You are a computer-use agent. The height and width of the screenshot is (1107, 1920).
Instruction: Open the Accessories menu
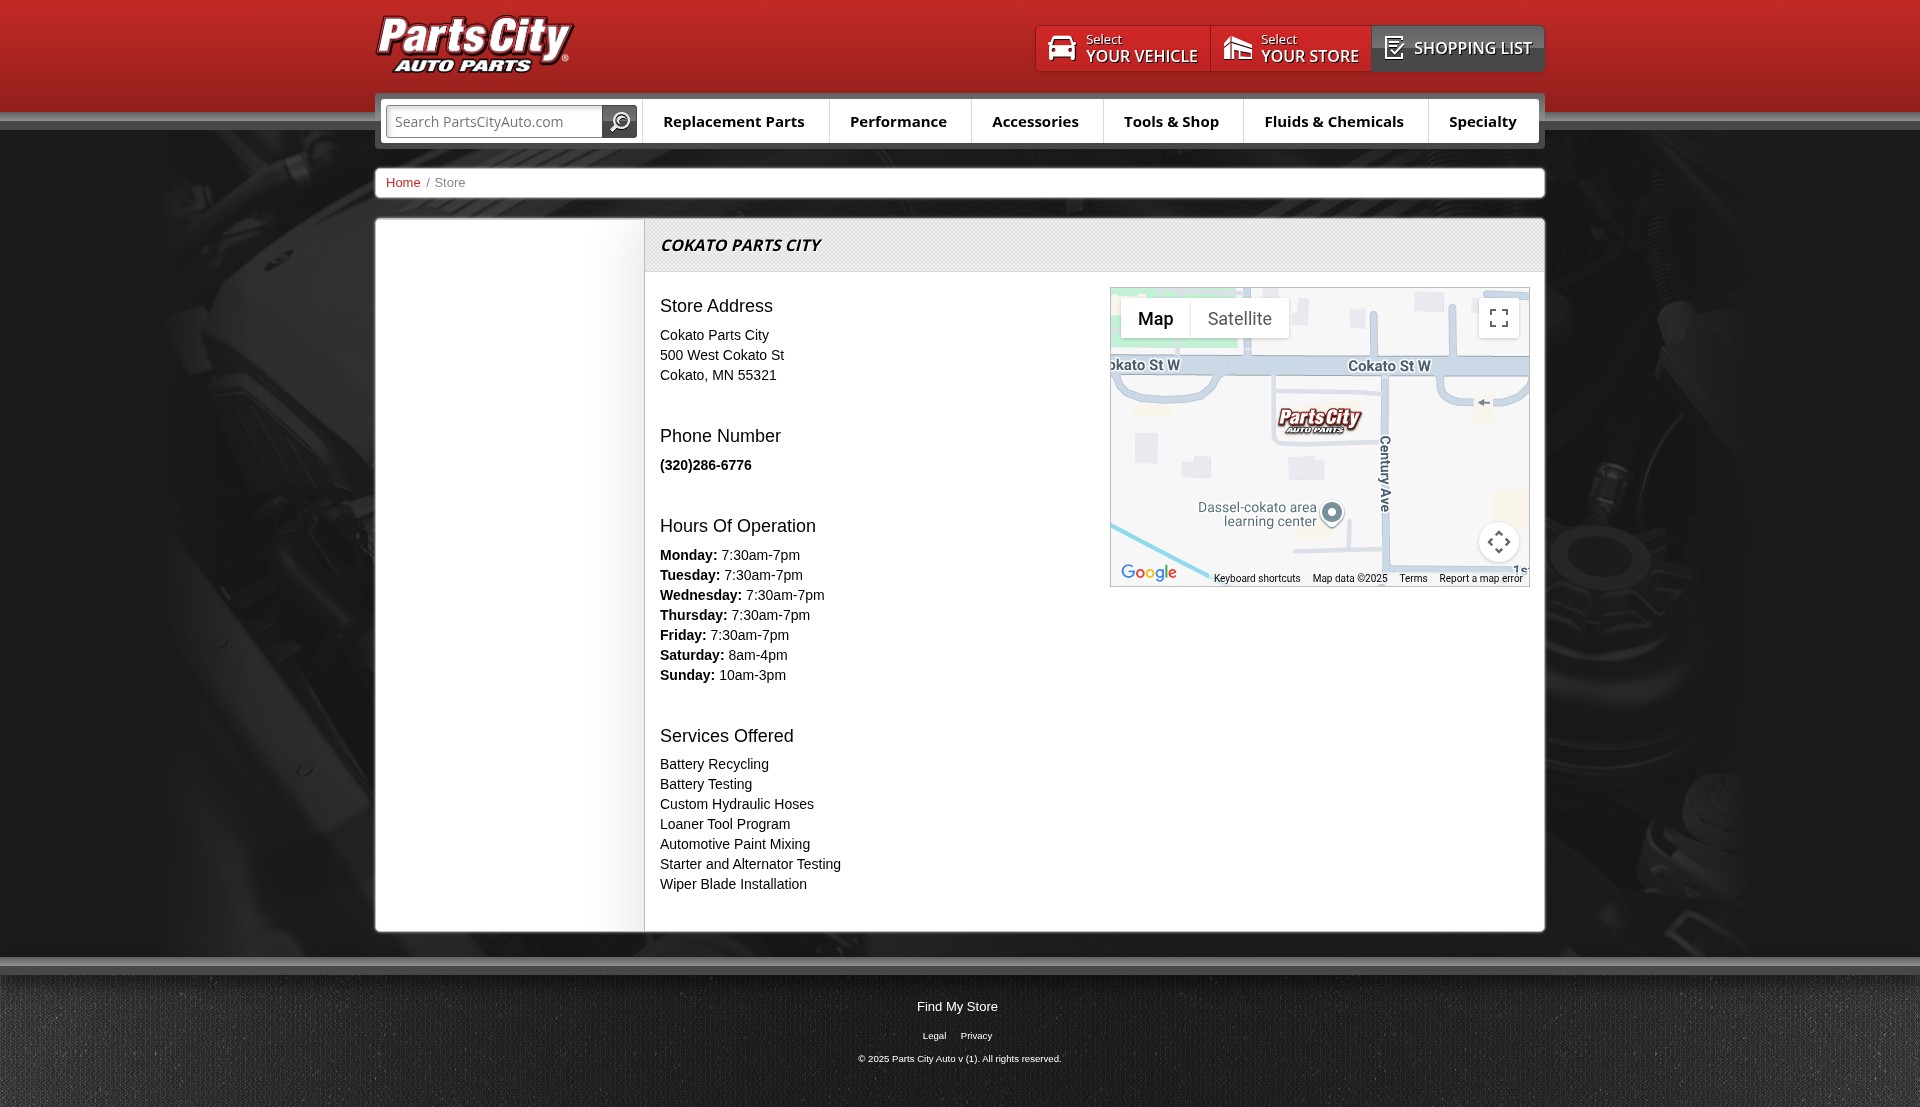[x=1035, y=122]
